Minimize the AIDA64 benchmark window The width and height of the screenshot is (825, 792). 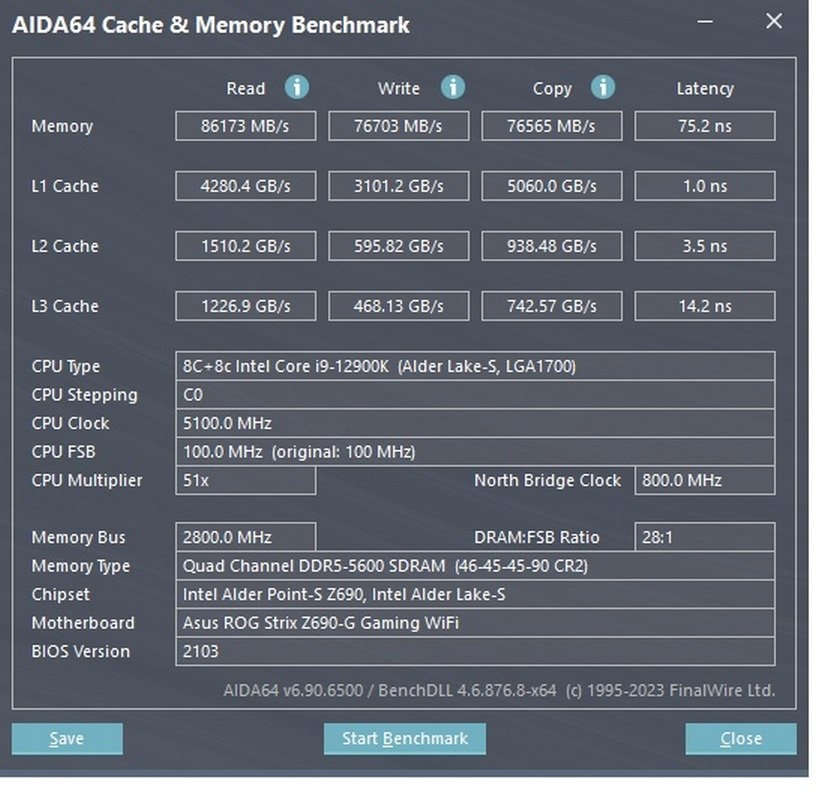[705, 22]
